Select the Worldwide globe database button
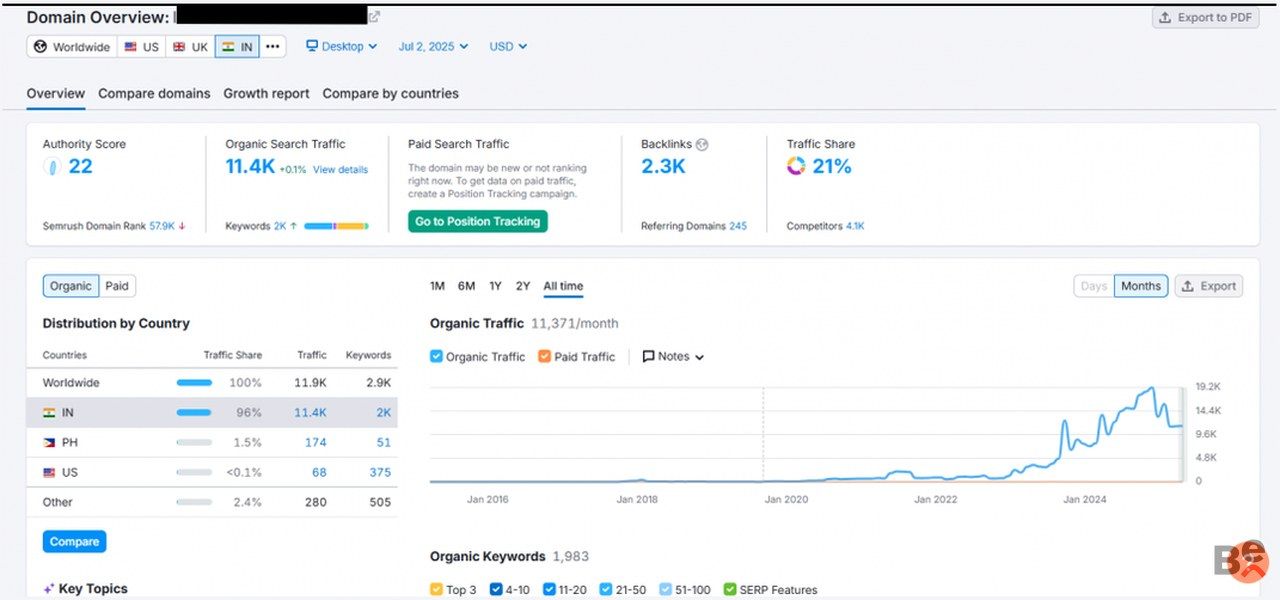 coord(71,47)
